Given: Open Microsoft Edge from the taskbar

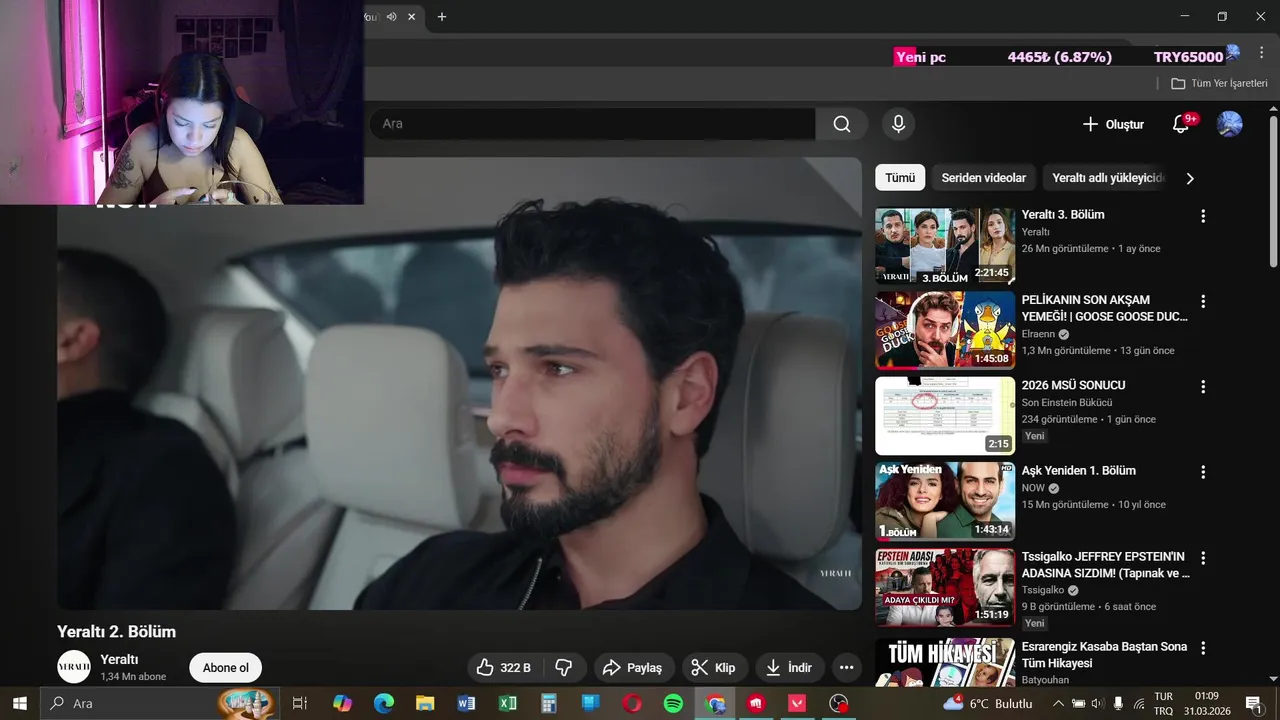Looking at the screenshot, I should pos(384,703).
